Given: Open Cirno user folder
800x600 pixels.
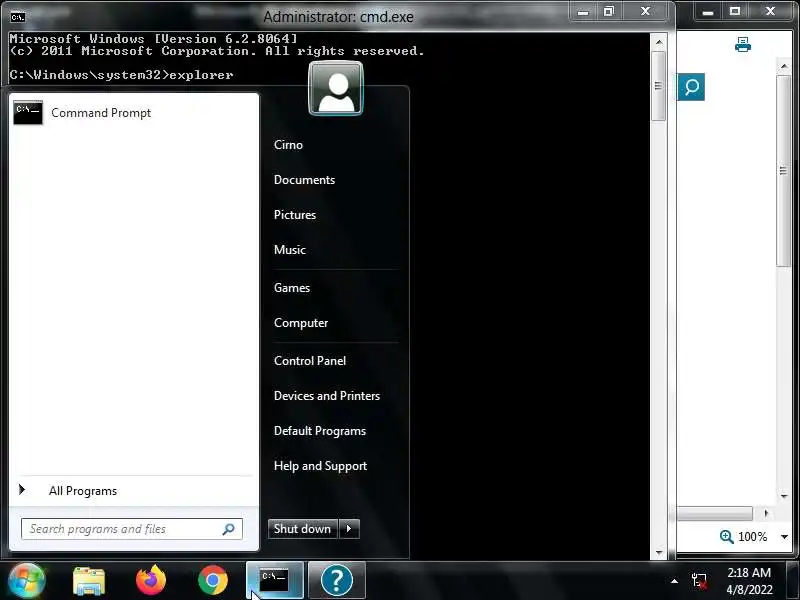Looking at the screenshot, I should click(288, 145).
